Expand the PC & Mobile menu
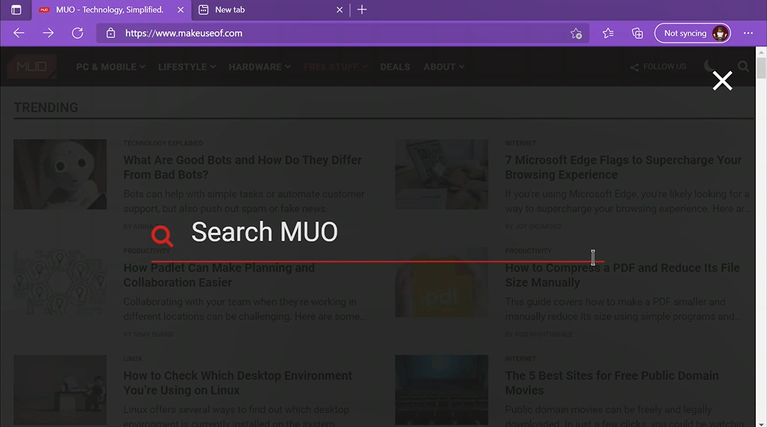767x427 pixels. point(111,67)
